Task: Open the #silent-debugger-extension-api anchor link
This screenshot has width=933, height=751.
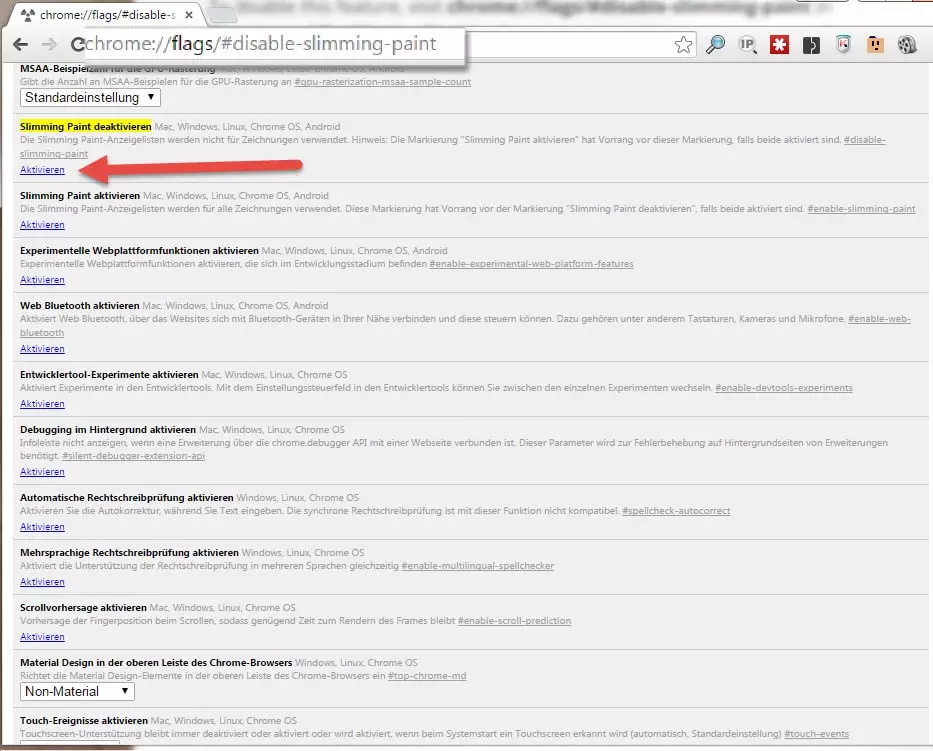Action: click(133, 456)
